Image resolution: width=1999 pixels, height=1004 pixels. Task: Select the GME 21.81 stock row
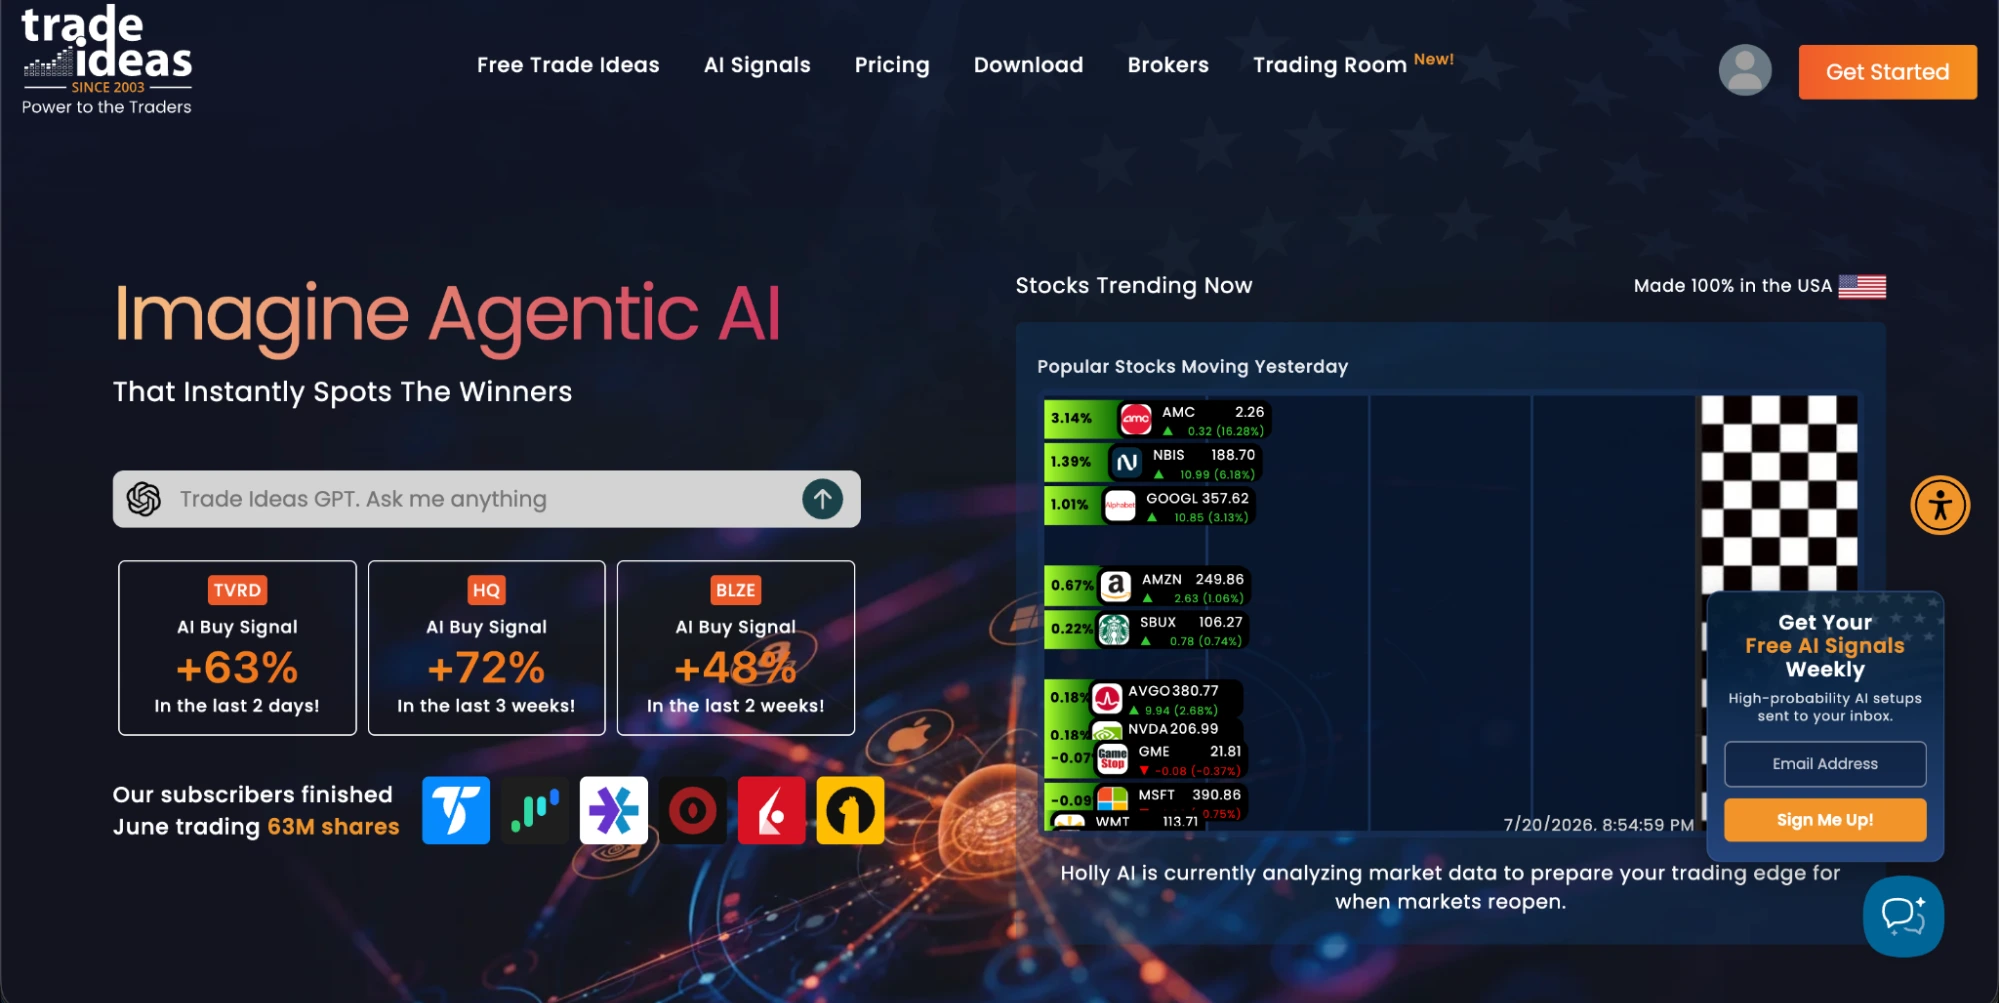(x=1145, y=760)
